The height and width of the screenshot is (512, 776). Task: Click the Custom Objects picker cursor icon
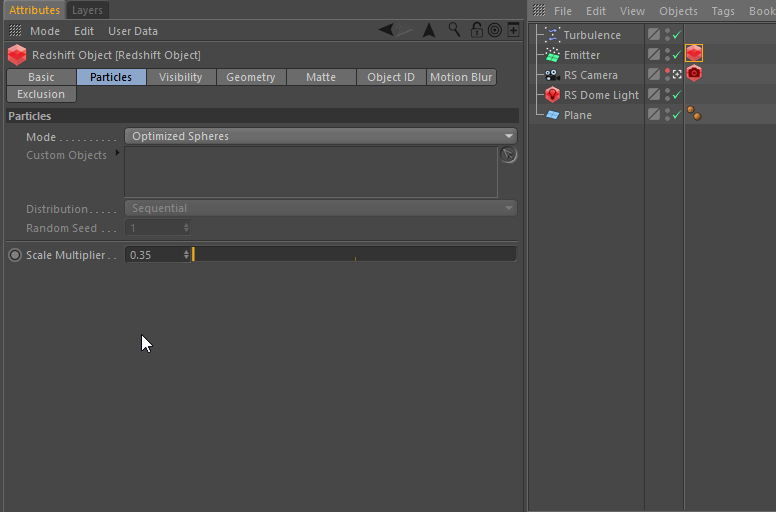508,155
